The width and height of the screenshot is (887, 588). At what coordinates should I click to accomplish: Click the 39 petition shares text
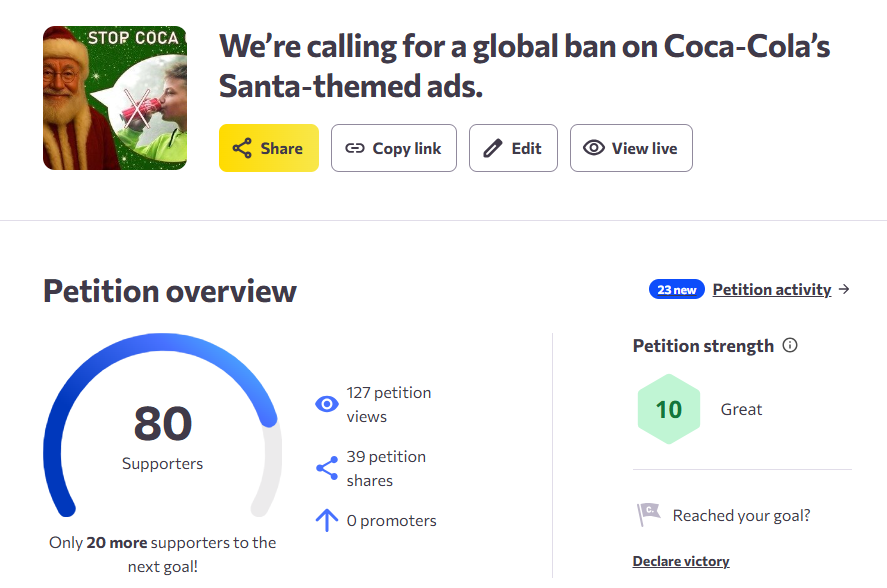click(386, 468)
